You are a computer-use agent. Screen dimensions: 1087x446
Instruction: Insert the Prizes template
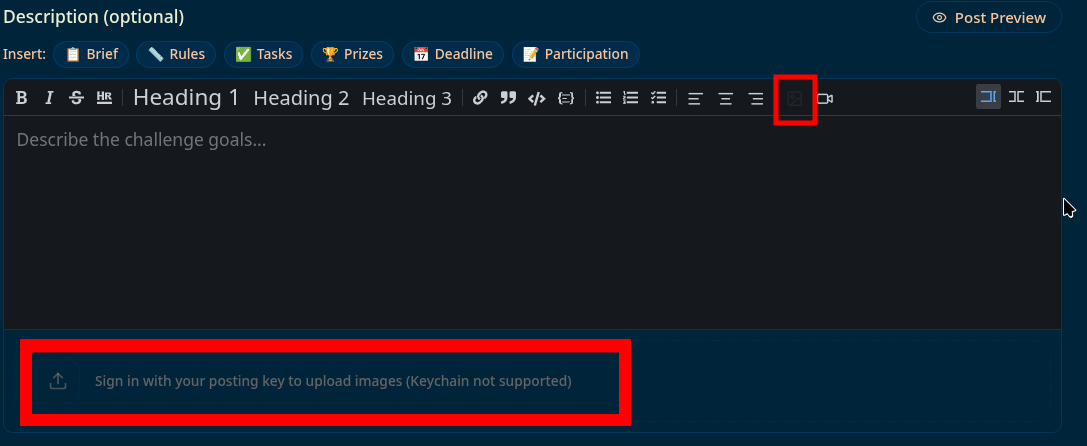(352, 54)
